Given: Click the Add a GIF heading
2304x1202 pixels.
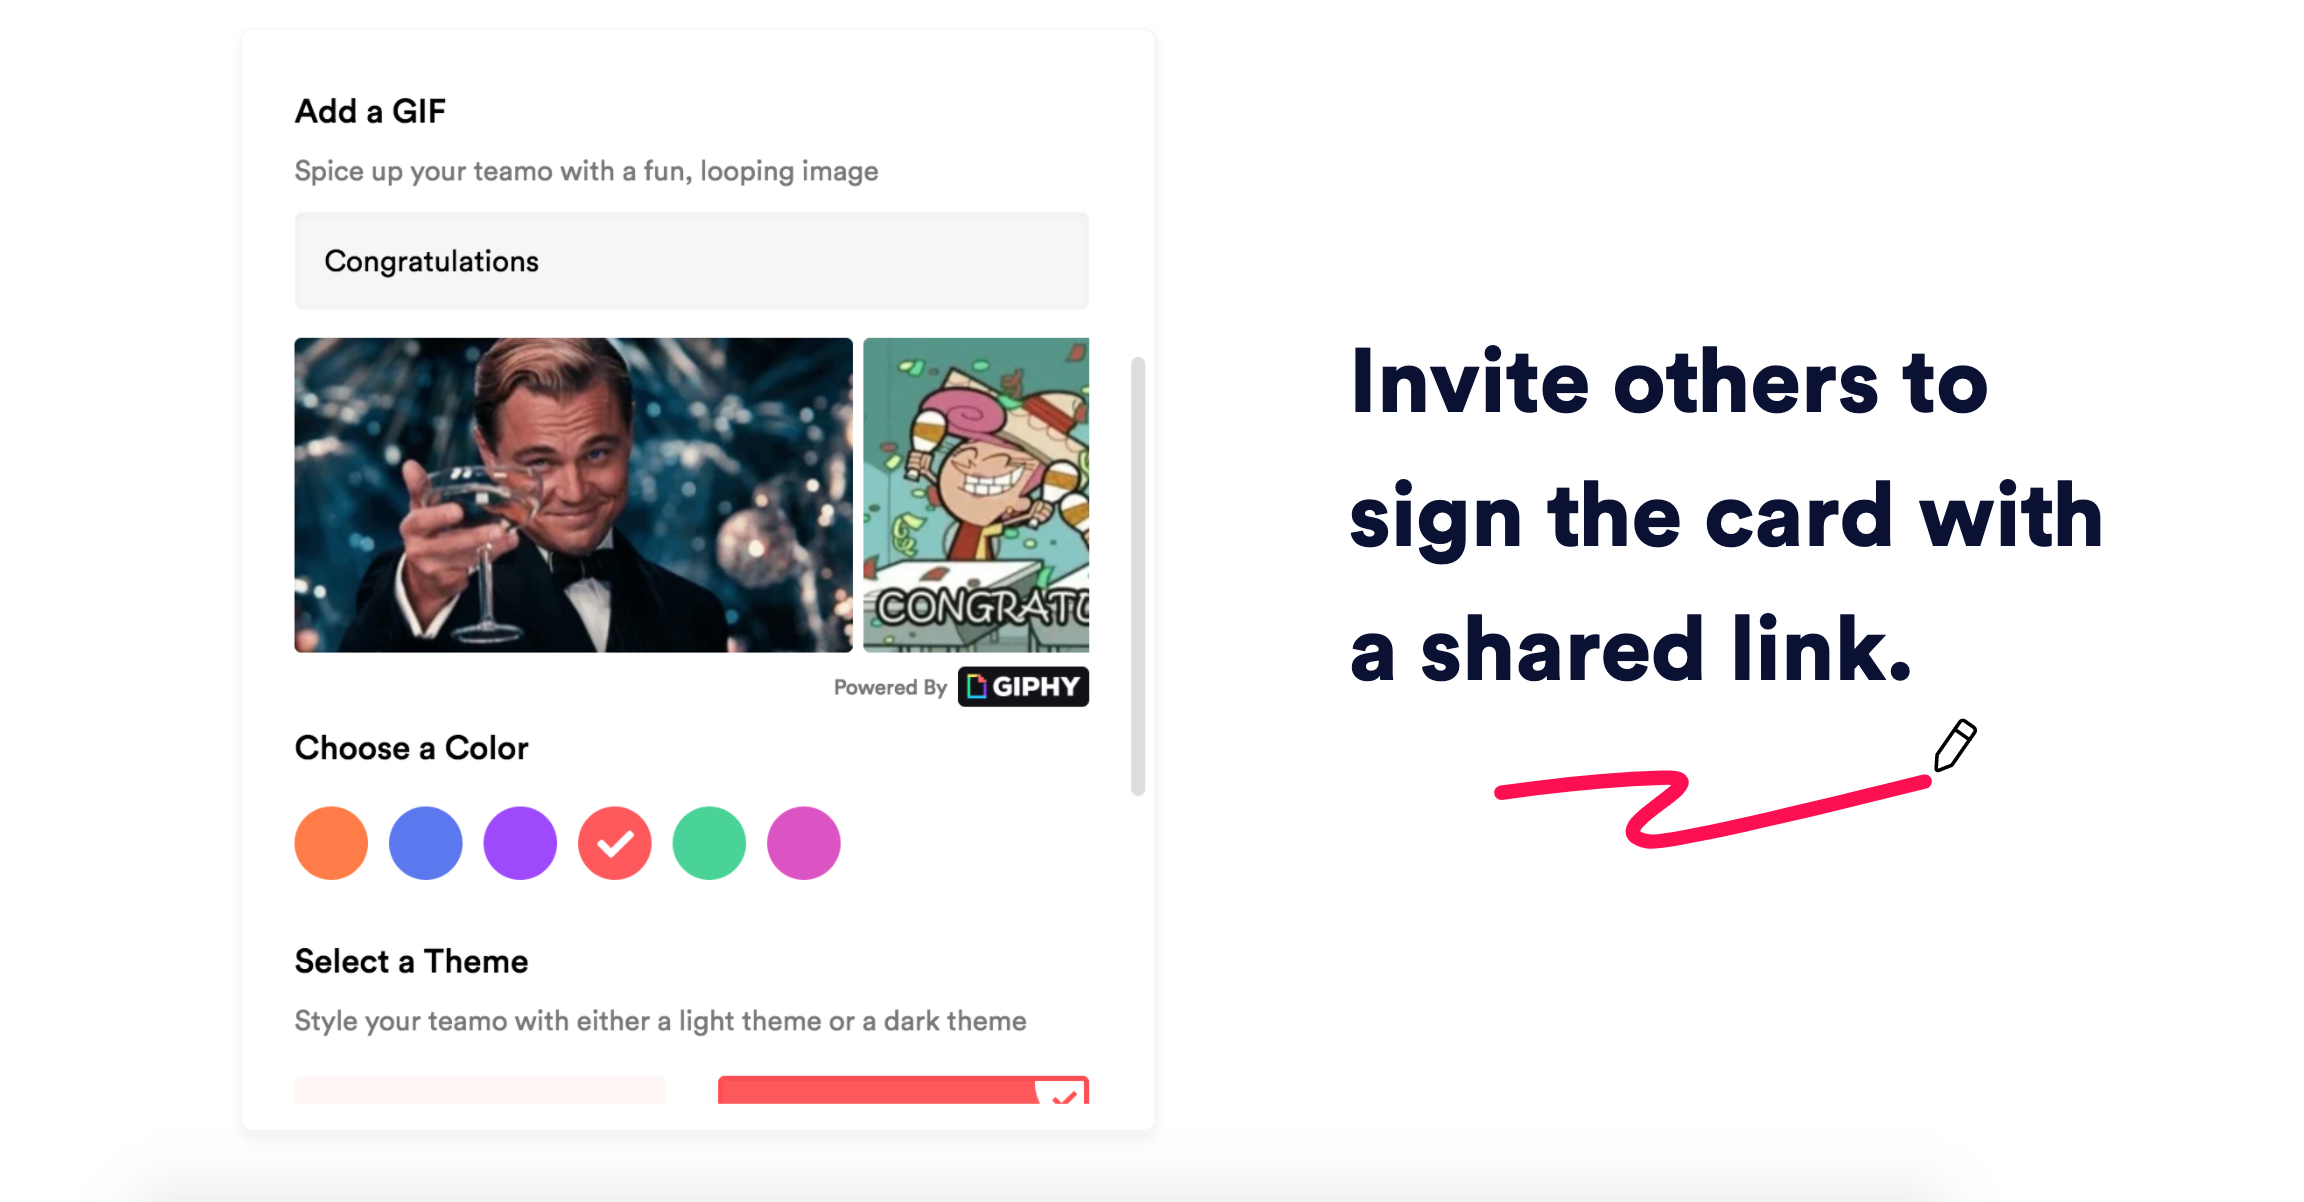Looking at the screenshot, I should click(x=370, y=111).
